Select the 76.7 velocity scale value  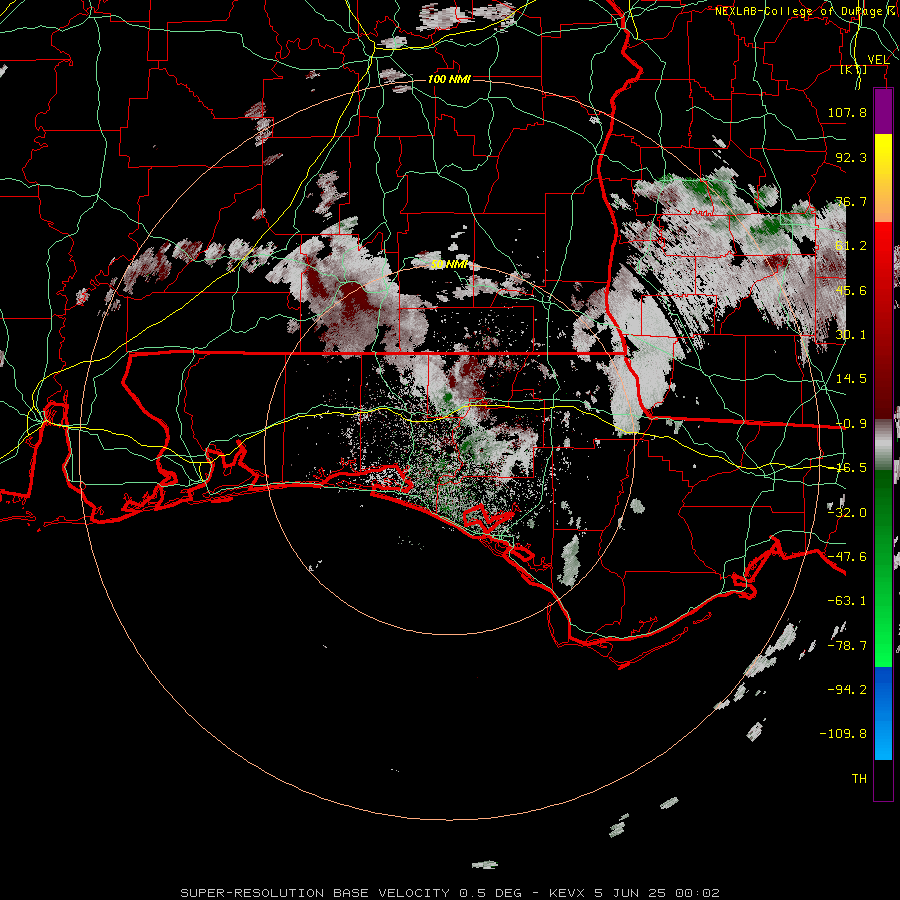[851, 201]
